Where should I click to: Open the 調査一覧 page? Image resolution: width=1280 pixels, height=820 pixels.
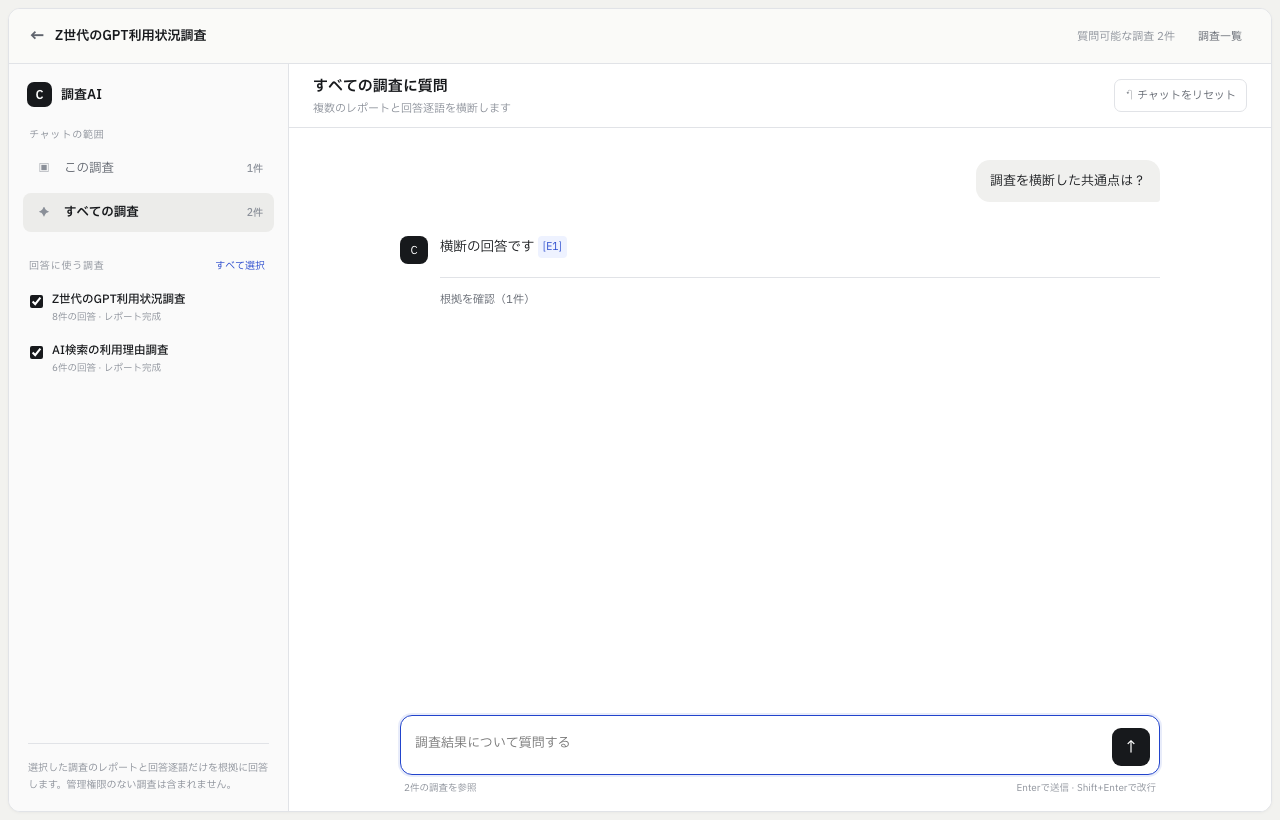[1220, 36]
